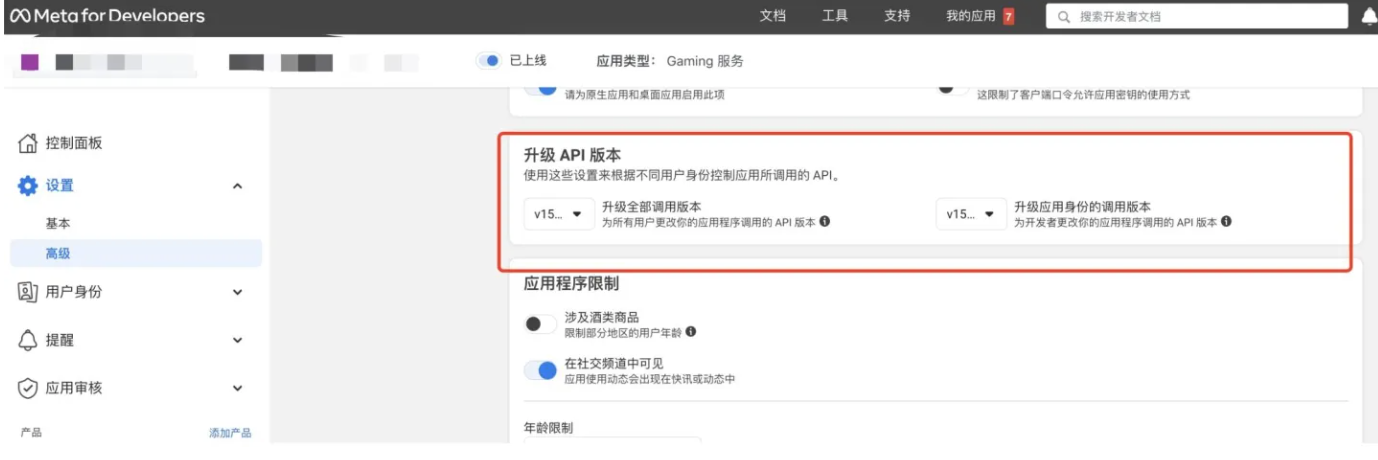Disable the 在社交频道中可见 toggle
1378x460 pixels.
[x=540, y=371]
